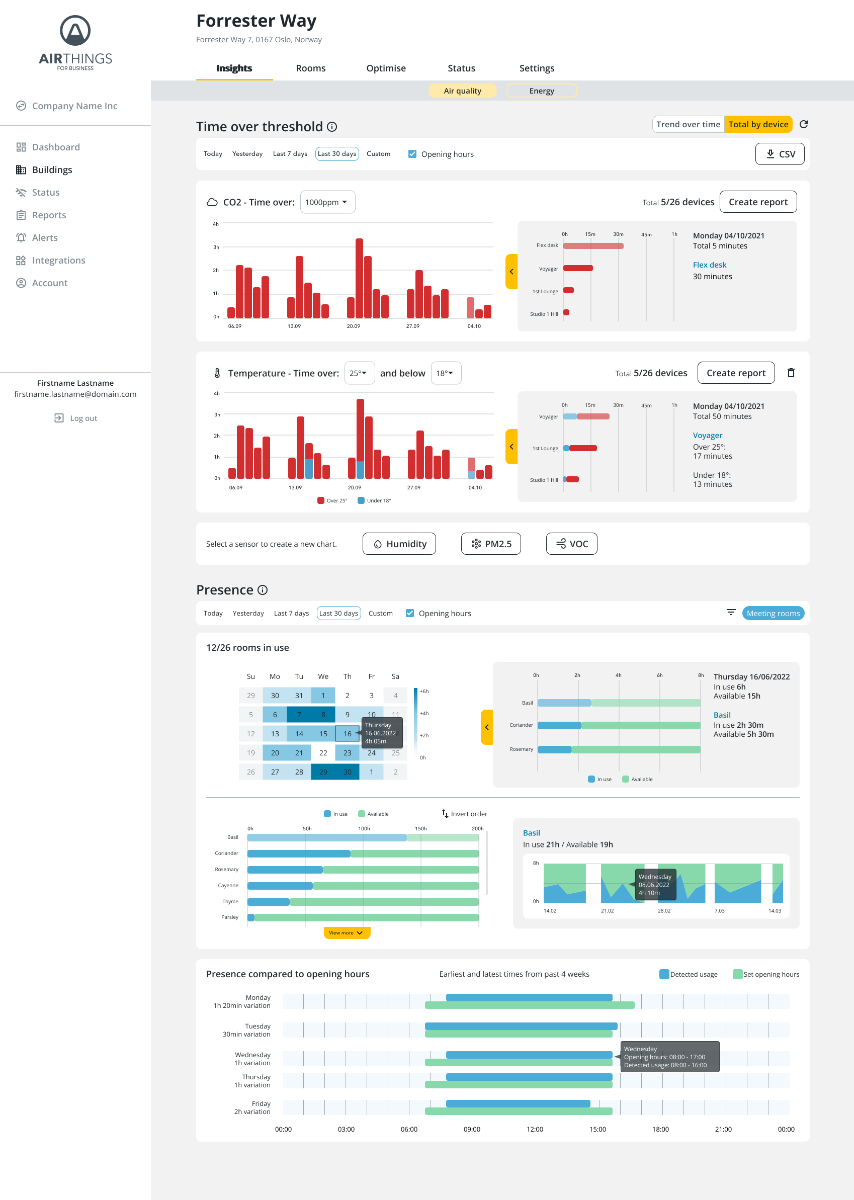Click the Company Name Inc icon
The width and height of the screenshot is (854, 1200).
(21, 106)
